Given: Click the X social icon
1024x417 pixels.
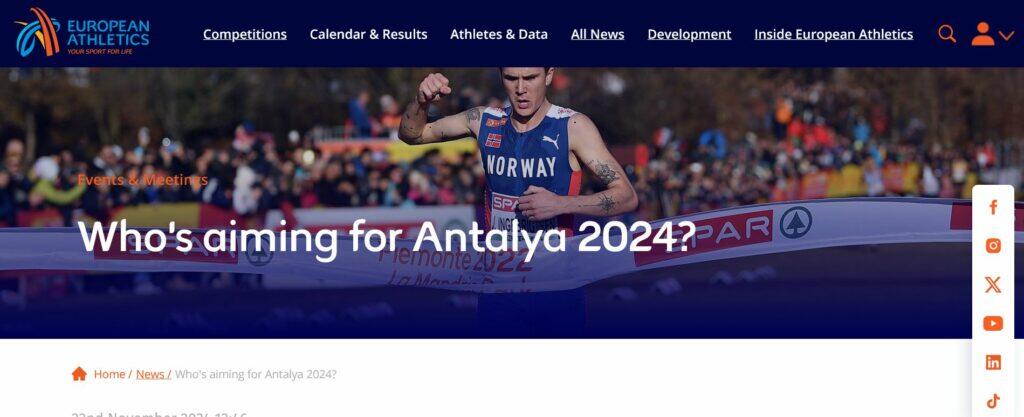Looking at the screenshot, I should pos(993,285).
